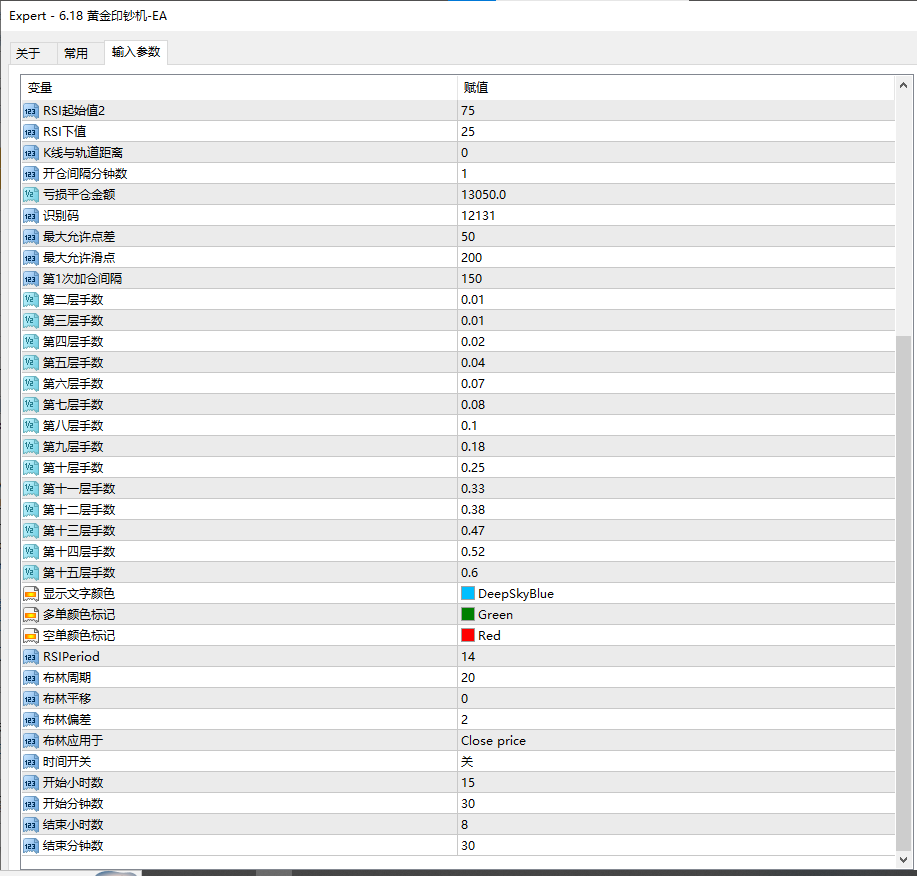Click the integer icon beside RSI起始值2
Viewport: 917px width, 876px height.
[x=31, y=111]
